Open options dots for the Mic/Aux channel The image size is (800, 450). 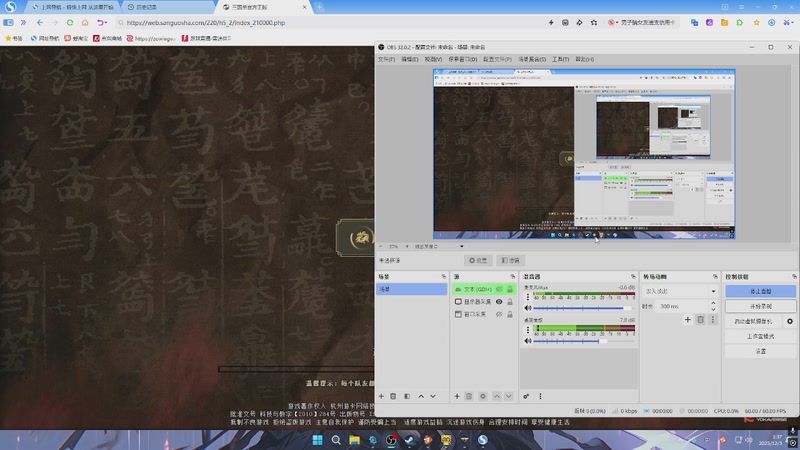[x=528, y=297]
